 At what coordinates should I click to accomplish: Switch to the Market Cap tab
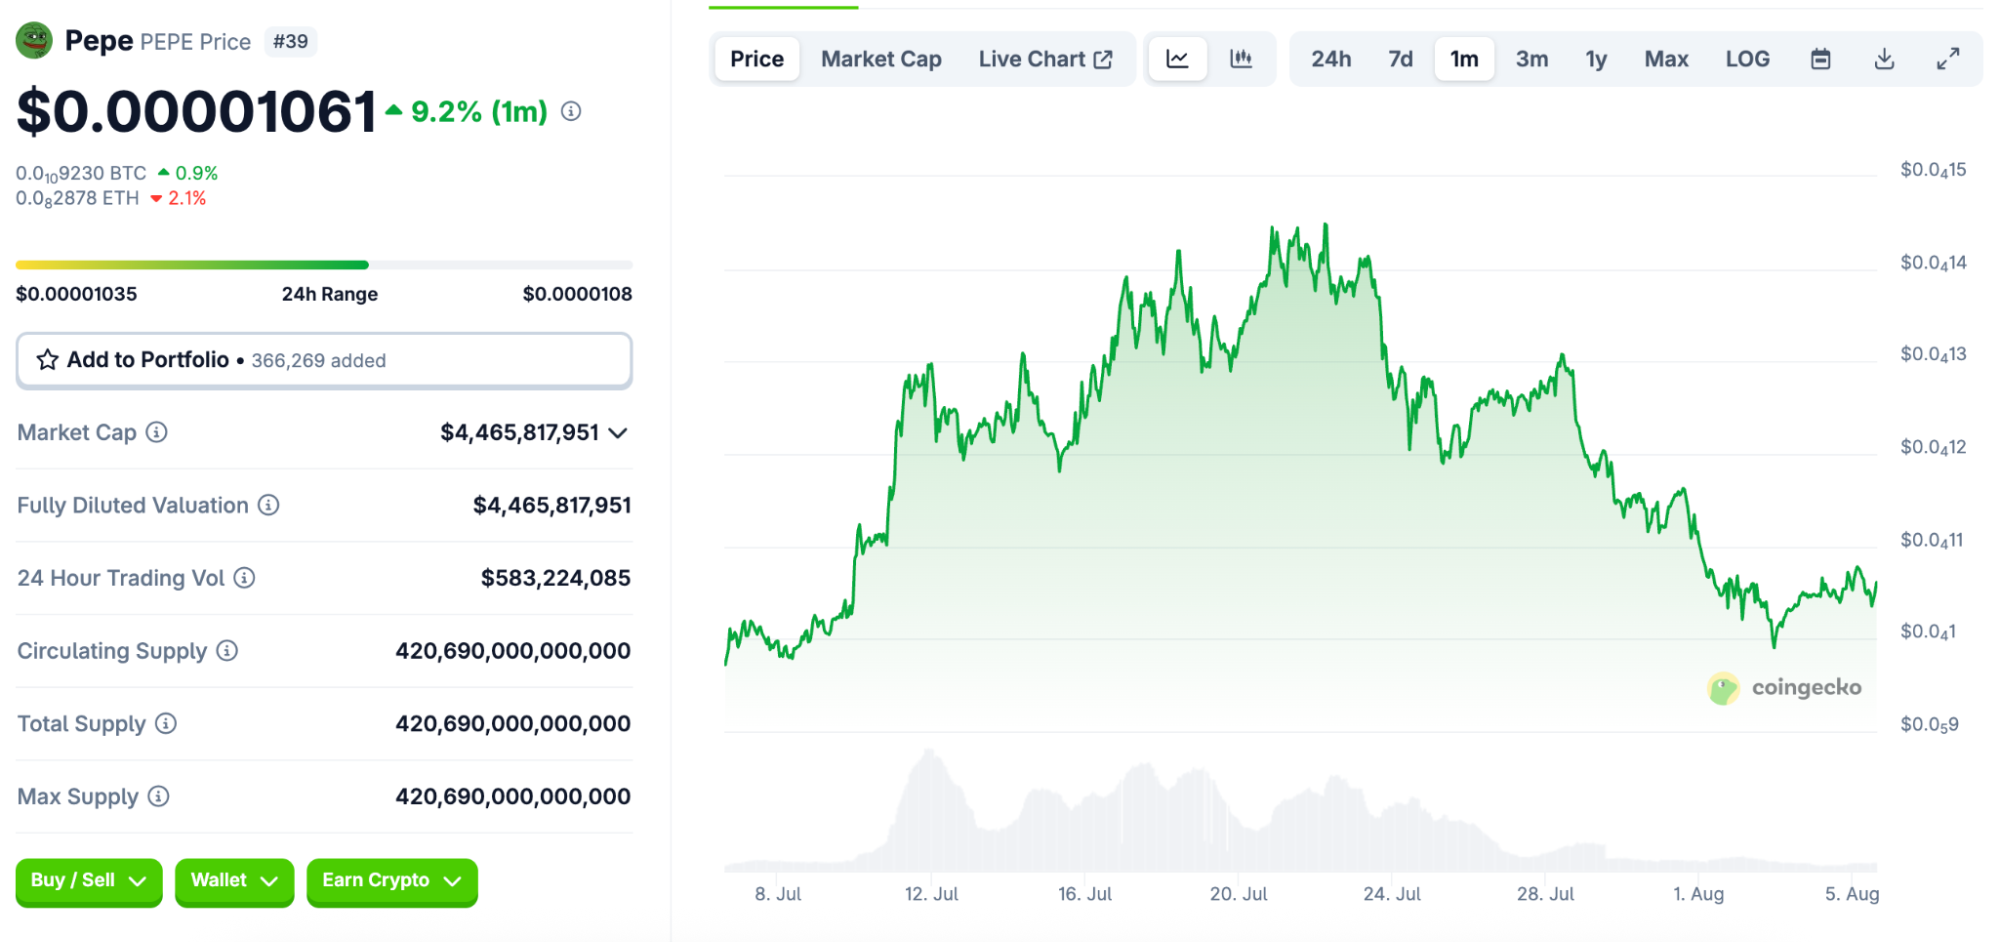(x=880, y=58)
